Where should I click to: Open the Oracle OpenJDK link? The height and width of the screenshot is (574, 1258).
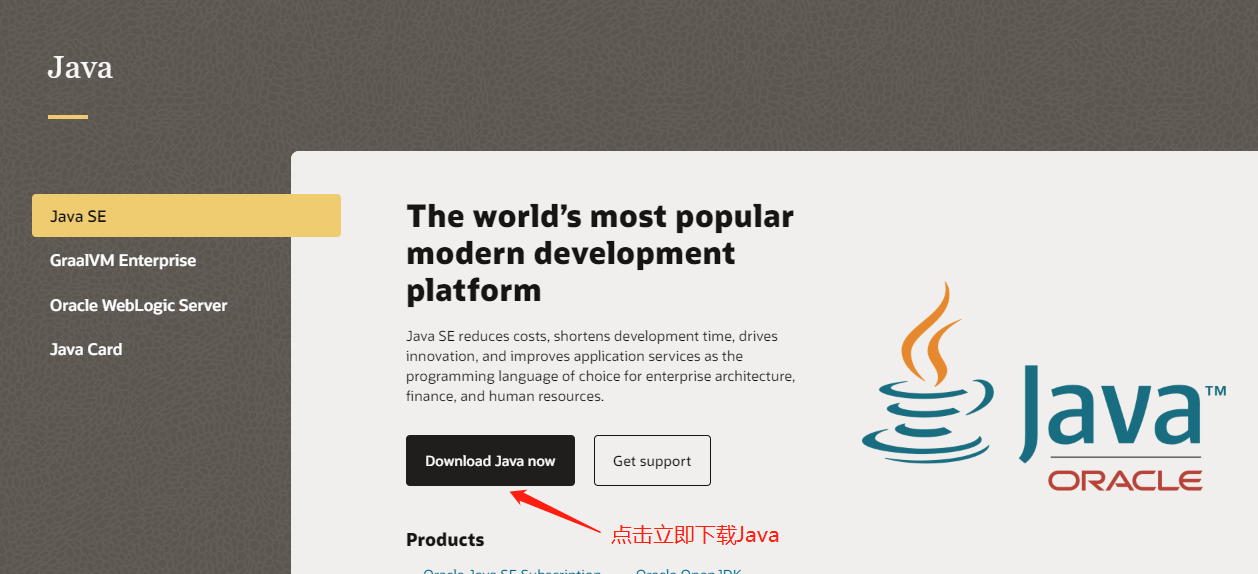pos(689,571)
